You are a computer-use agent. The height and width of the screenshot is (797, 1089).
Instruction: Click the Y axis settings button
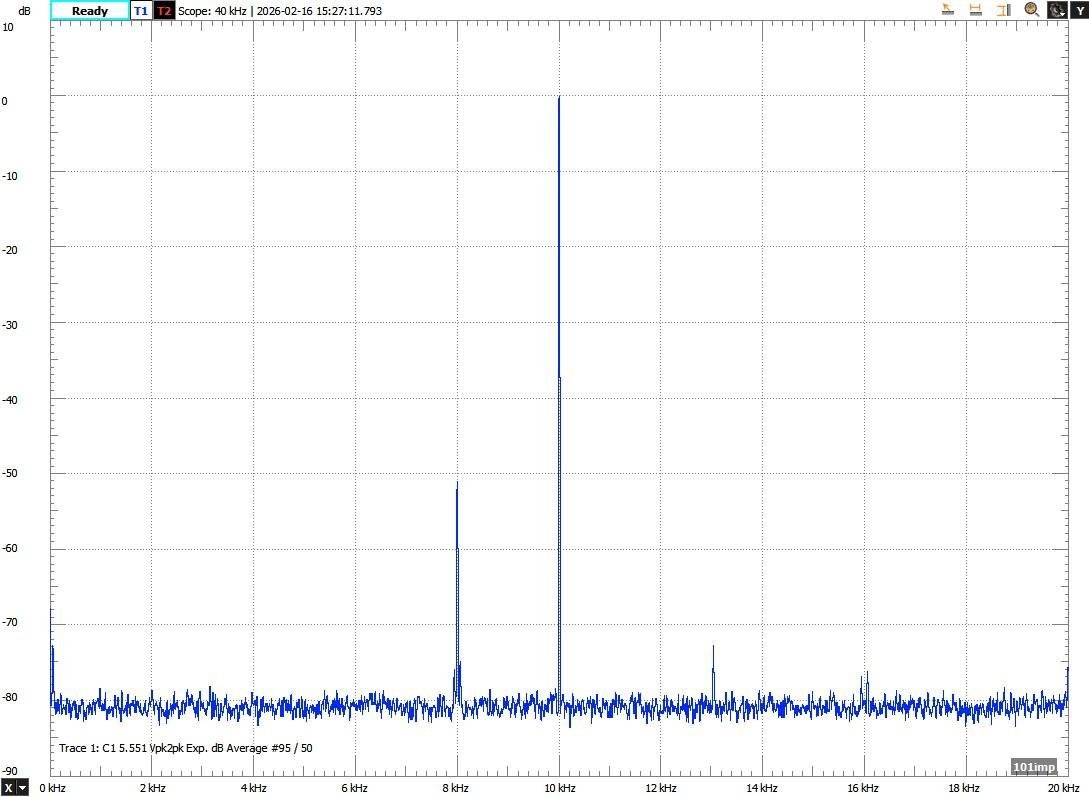click(x=1079, y=10)
